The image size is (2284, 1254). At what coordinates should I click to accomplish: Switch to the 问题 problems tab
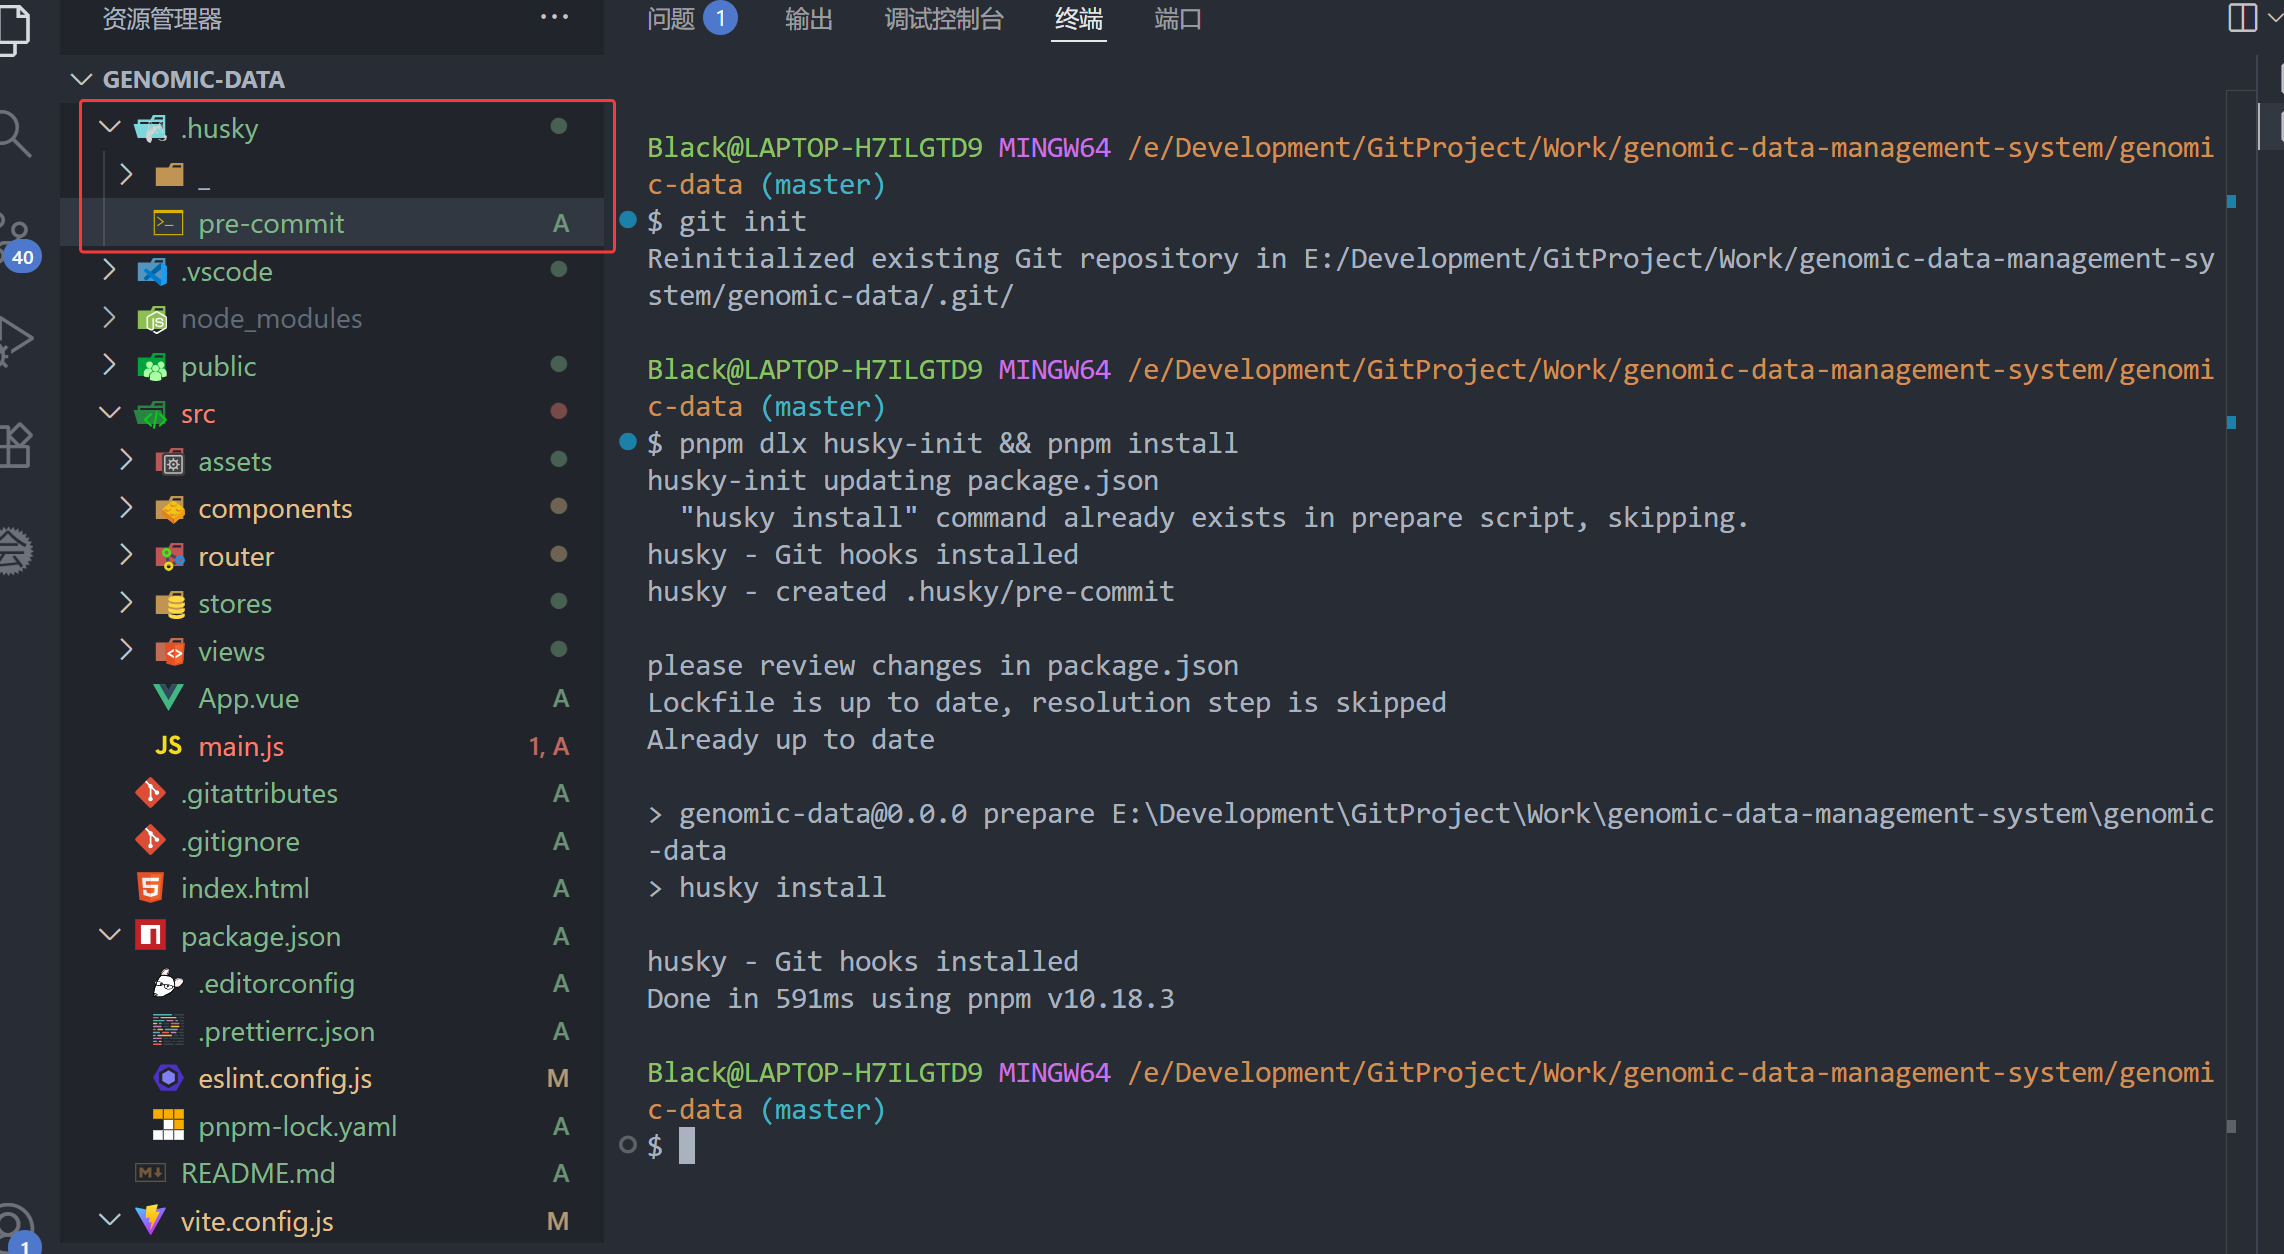[x=671, y=19]
